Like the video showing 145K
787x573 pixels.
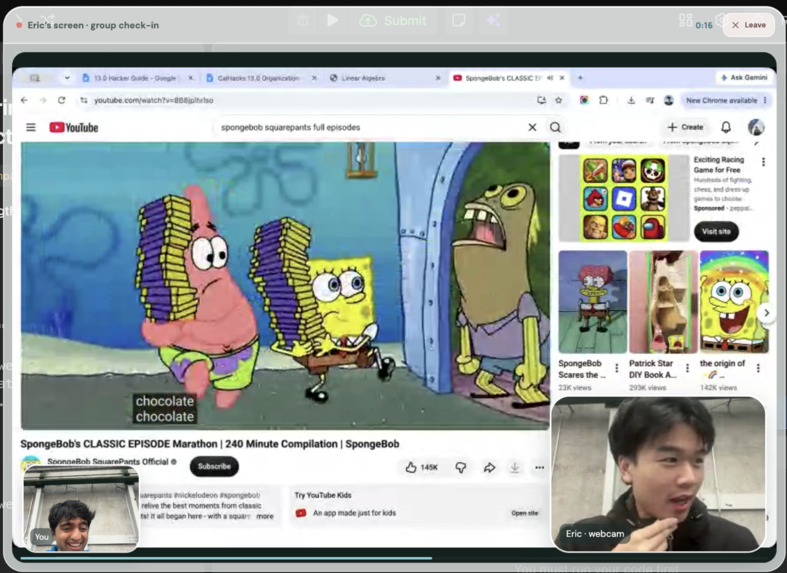pyautogui.click(x=422, y=467)
